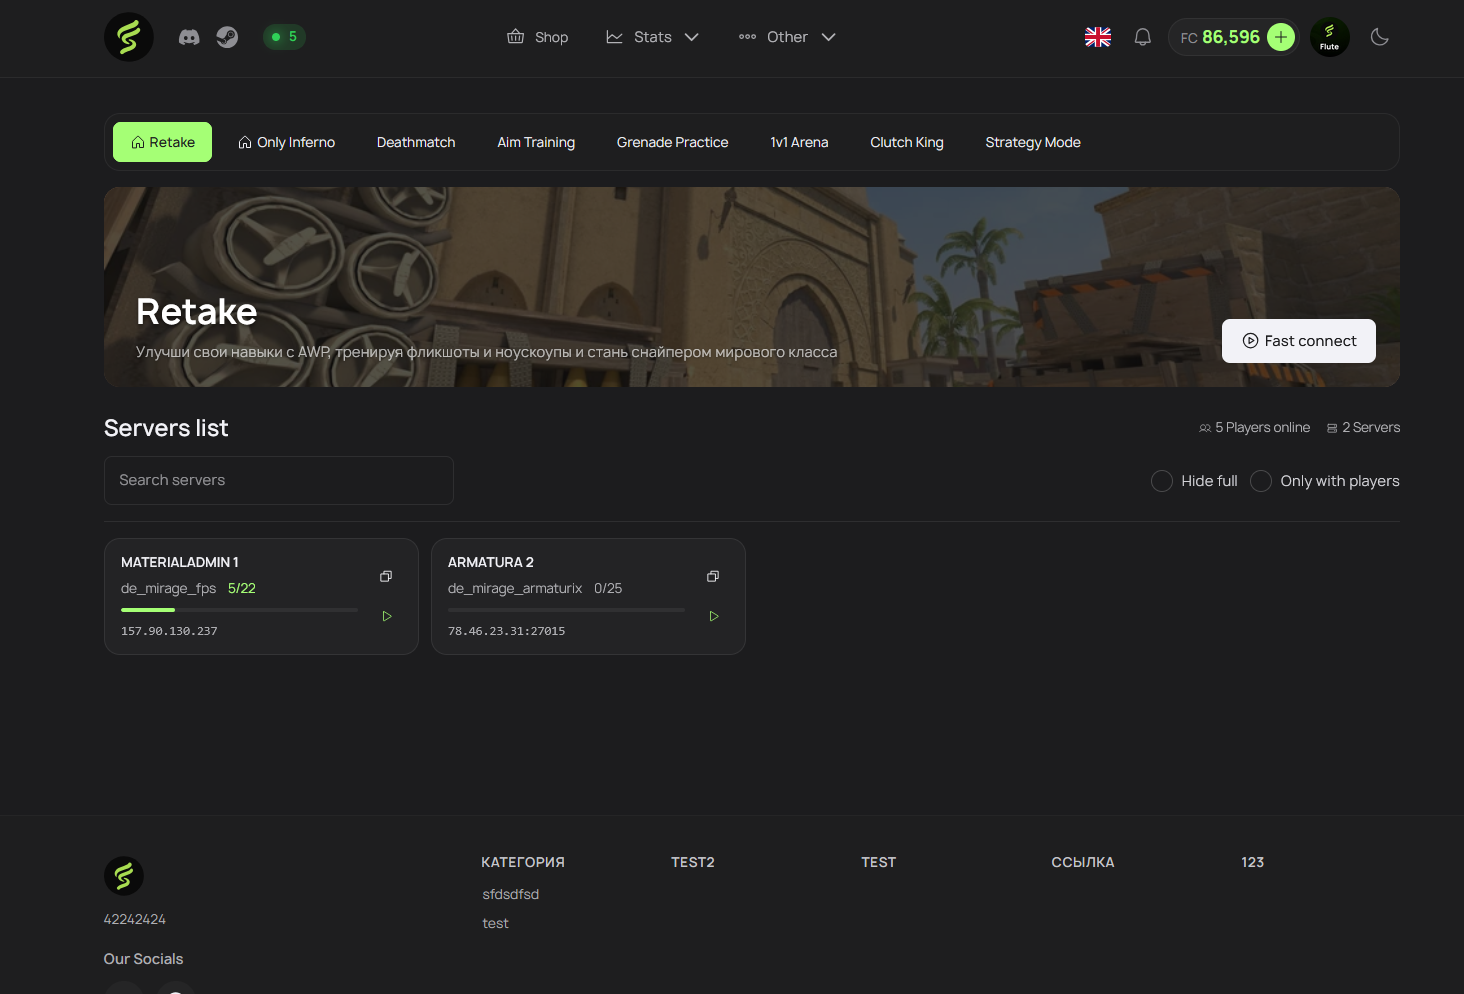Image resolution: width=1464 pixels, height=994 pixels.
Task: Click the 5 online players indicator
Action: pyautogui.click(x=284, y=37)
